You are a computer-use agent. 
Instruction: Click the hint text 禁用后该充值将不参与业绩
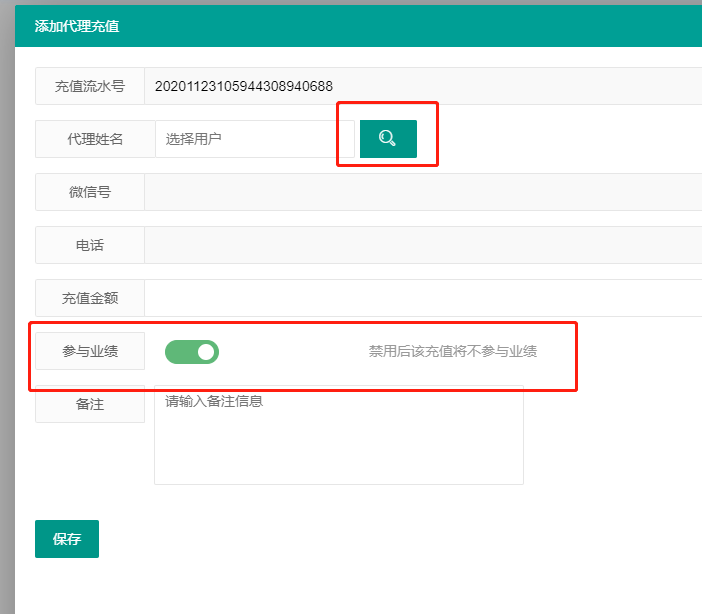tap(453, 351)
